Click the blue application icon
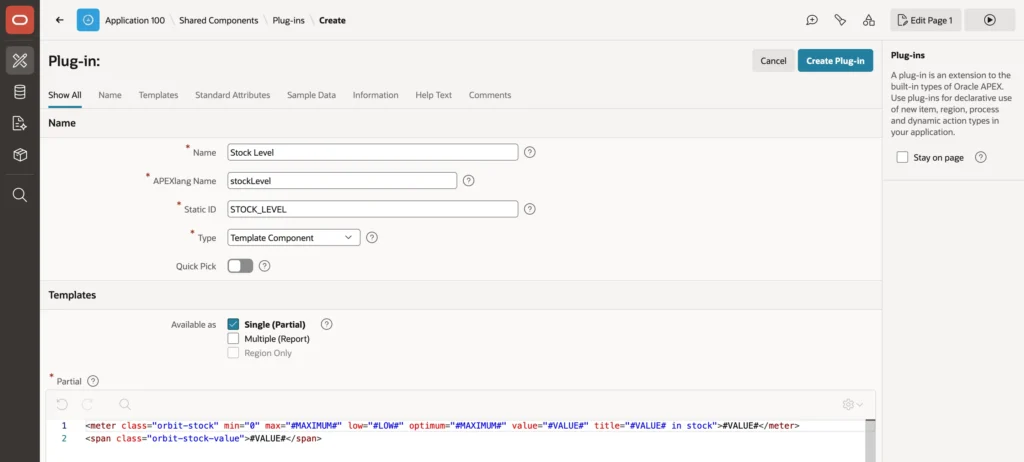The width and height of the screenshot is (1024, 462). (88, 20)
